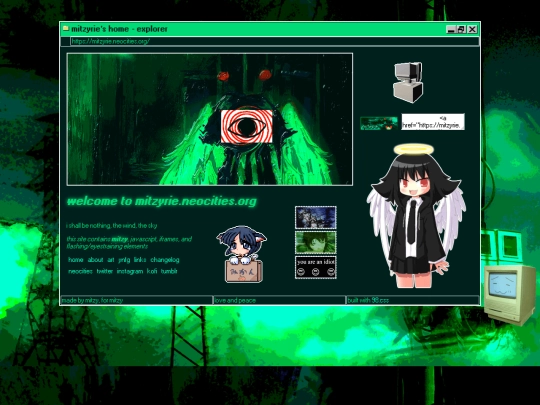The height and width of the screenshot is (405, 540).
Task: Click the small green site button badge
Action: (379, 123)
